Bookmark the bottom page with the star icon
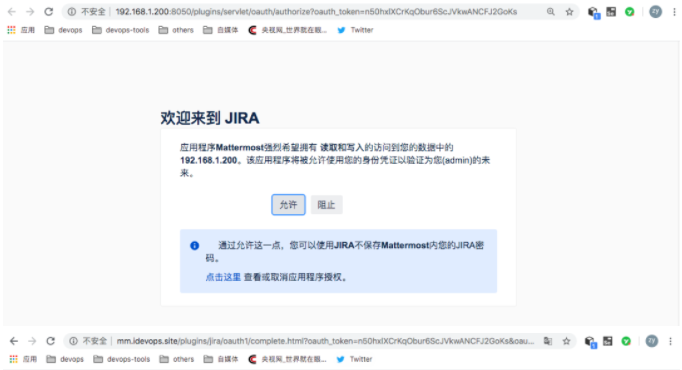The height and width of the screenshot is (370, 682). (x=566, y=341)
